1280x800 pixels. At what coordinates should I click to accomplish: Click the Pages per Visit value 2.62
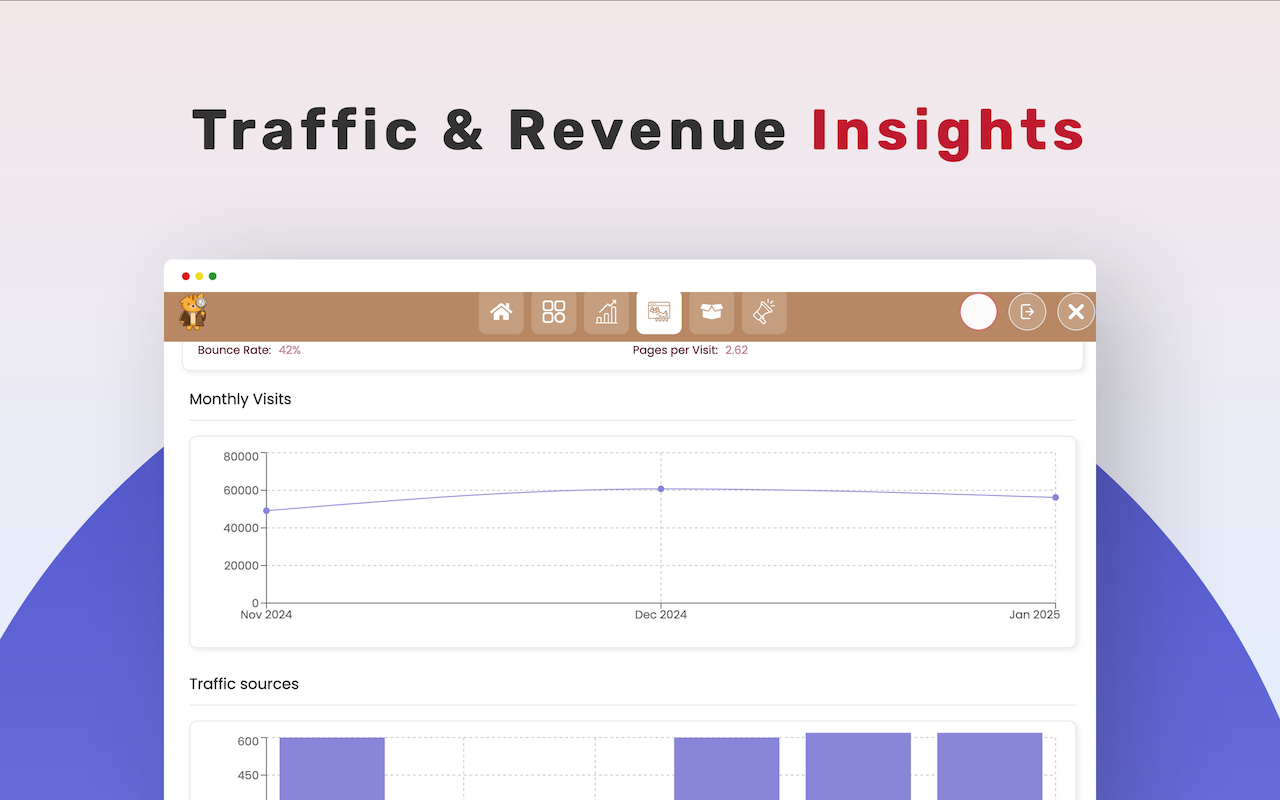coord(736,350)
